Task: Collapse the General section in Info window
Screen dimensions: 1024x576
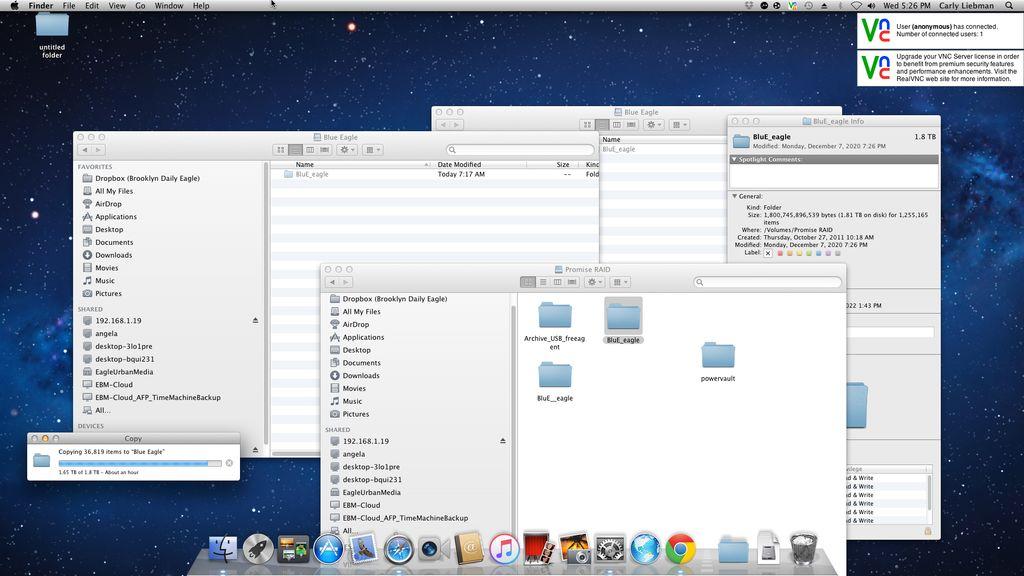Action: coord(735,196)
